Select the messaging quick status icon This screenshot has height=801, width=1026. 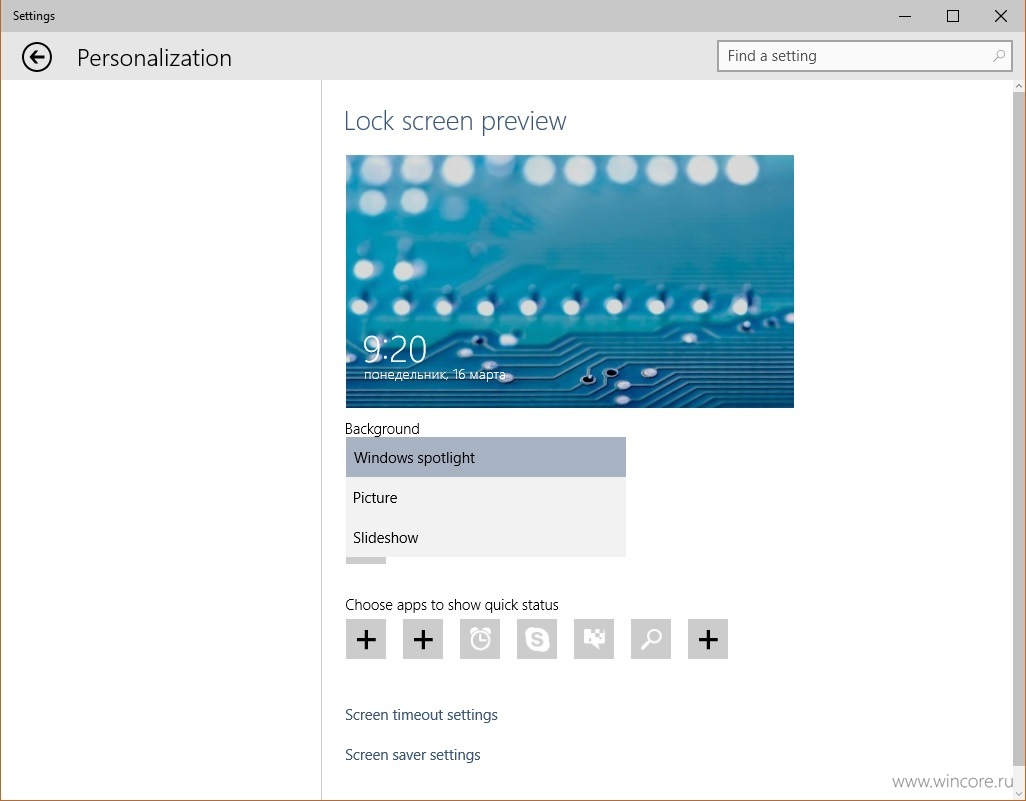click(593, 639)
